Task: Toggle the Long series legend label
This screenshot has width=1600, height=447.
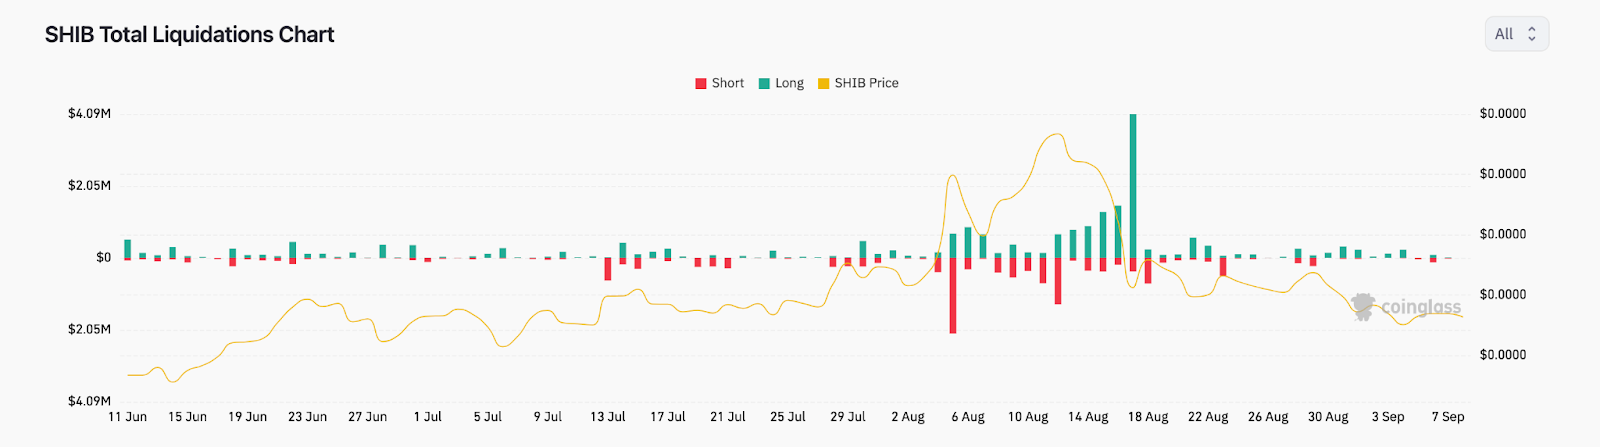Action: [789, 83]
